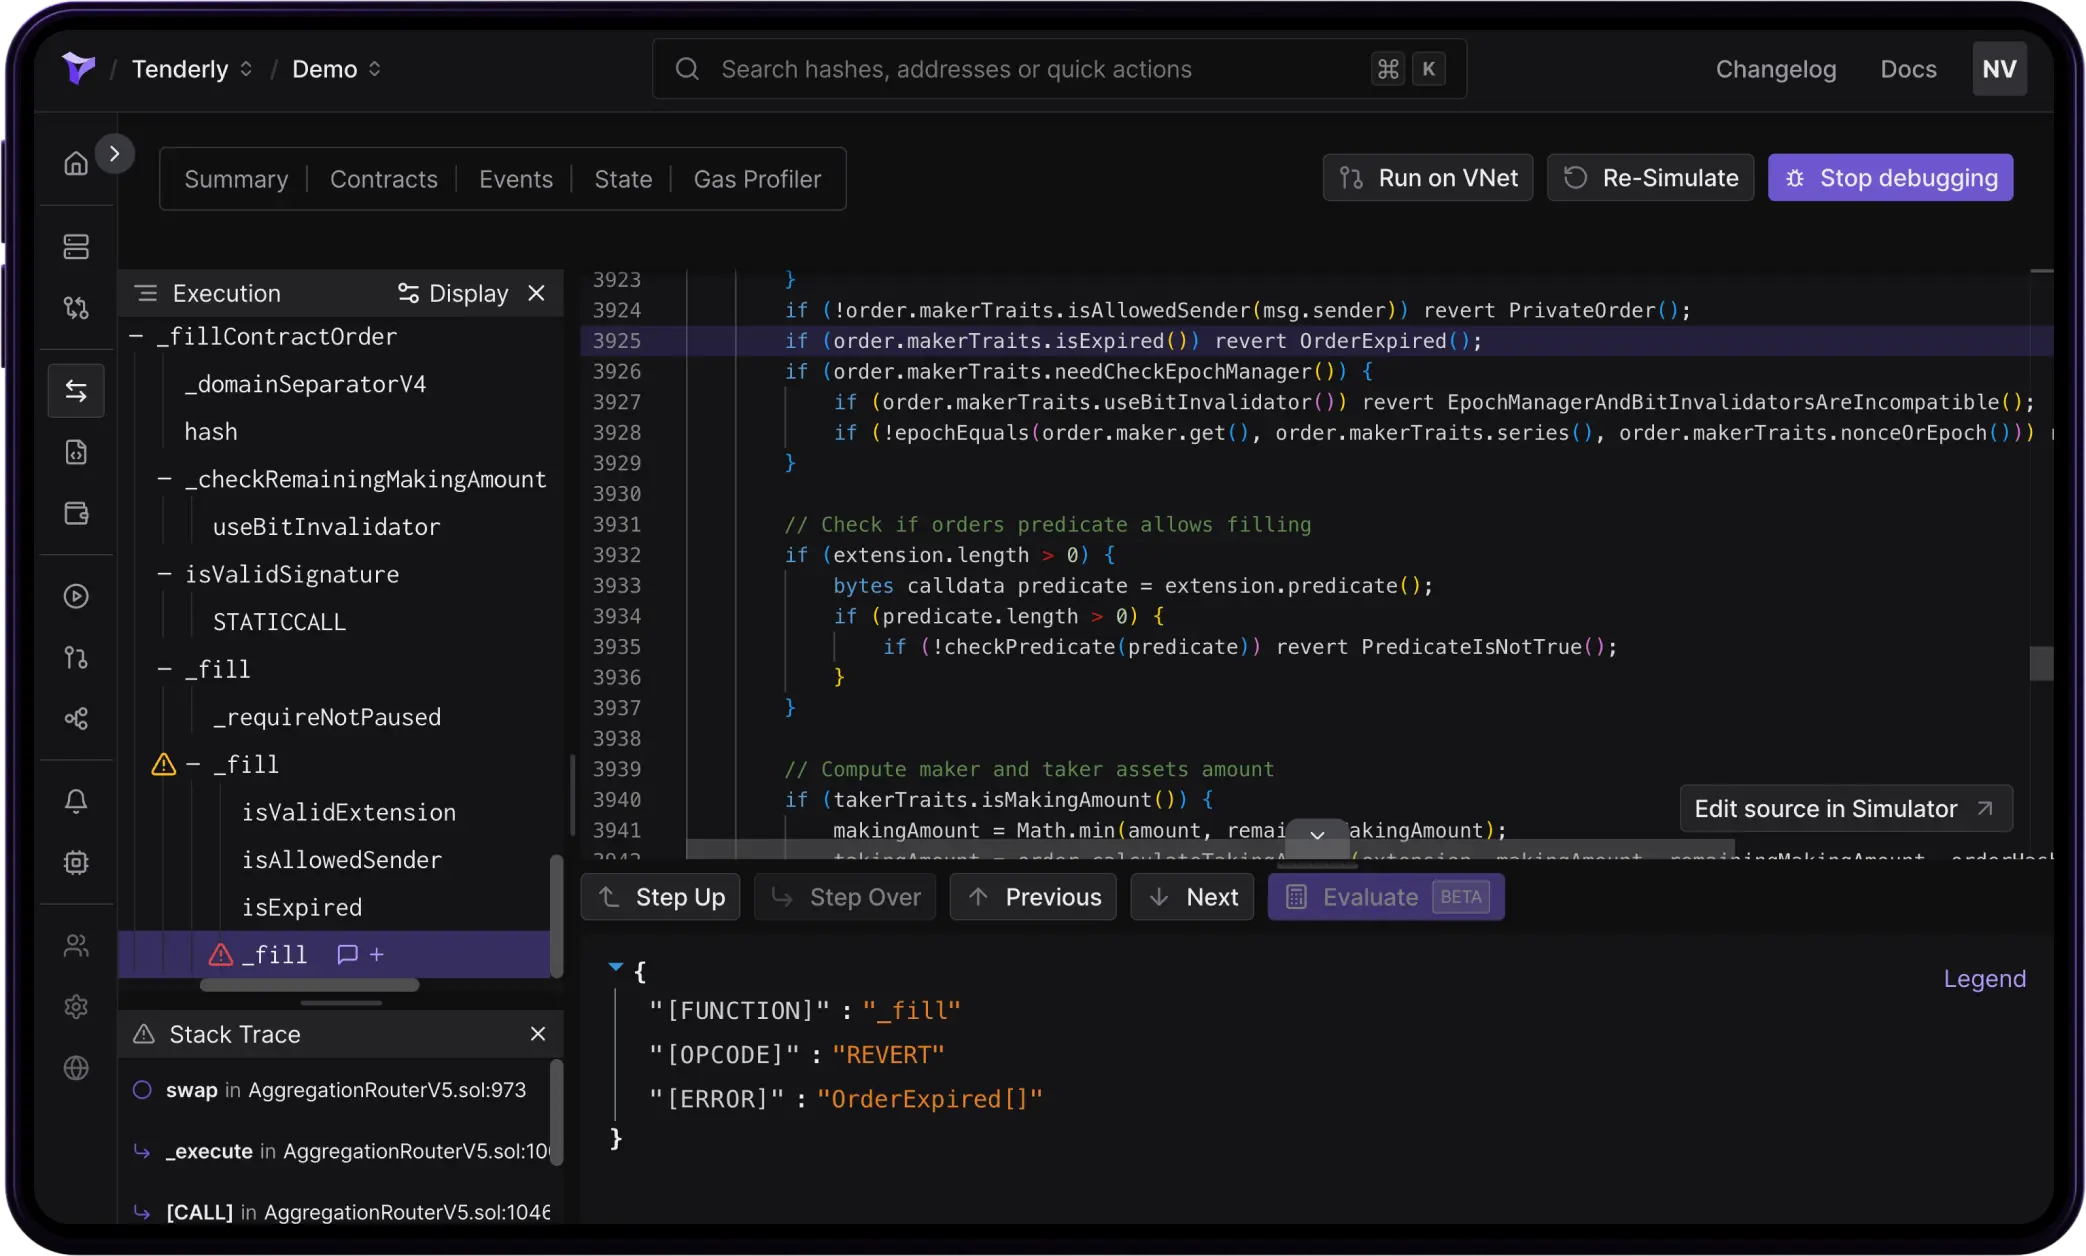
Task: Collapse the _checkRemainingMakingAmount node
Action: click(166, 479)
